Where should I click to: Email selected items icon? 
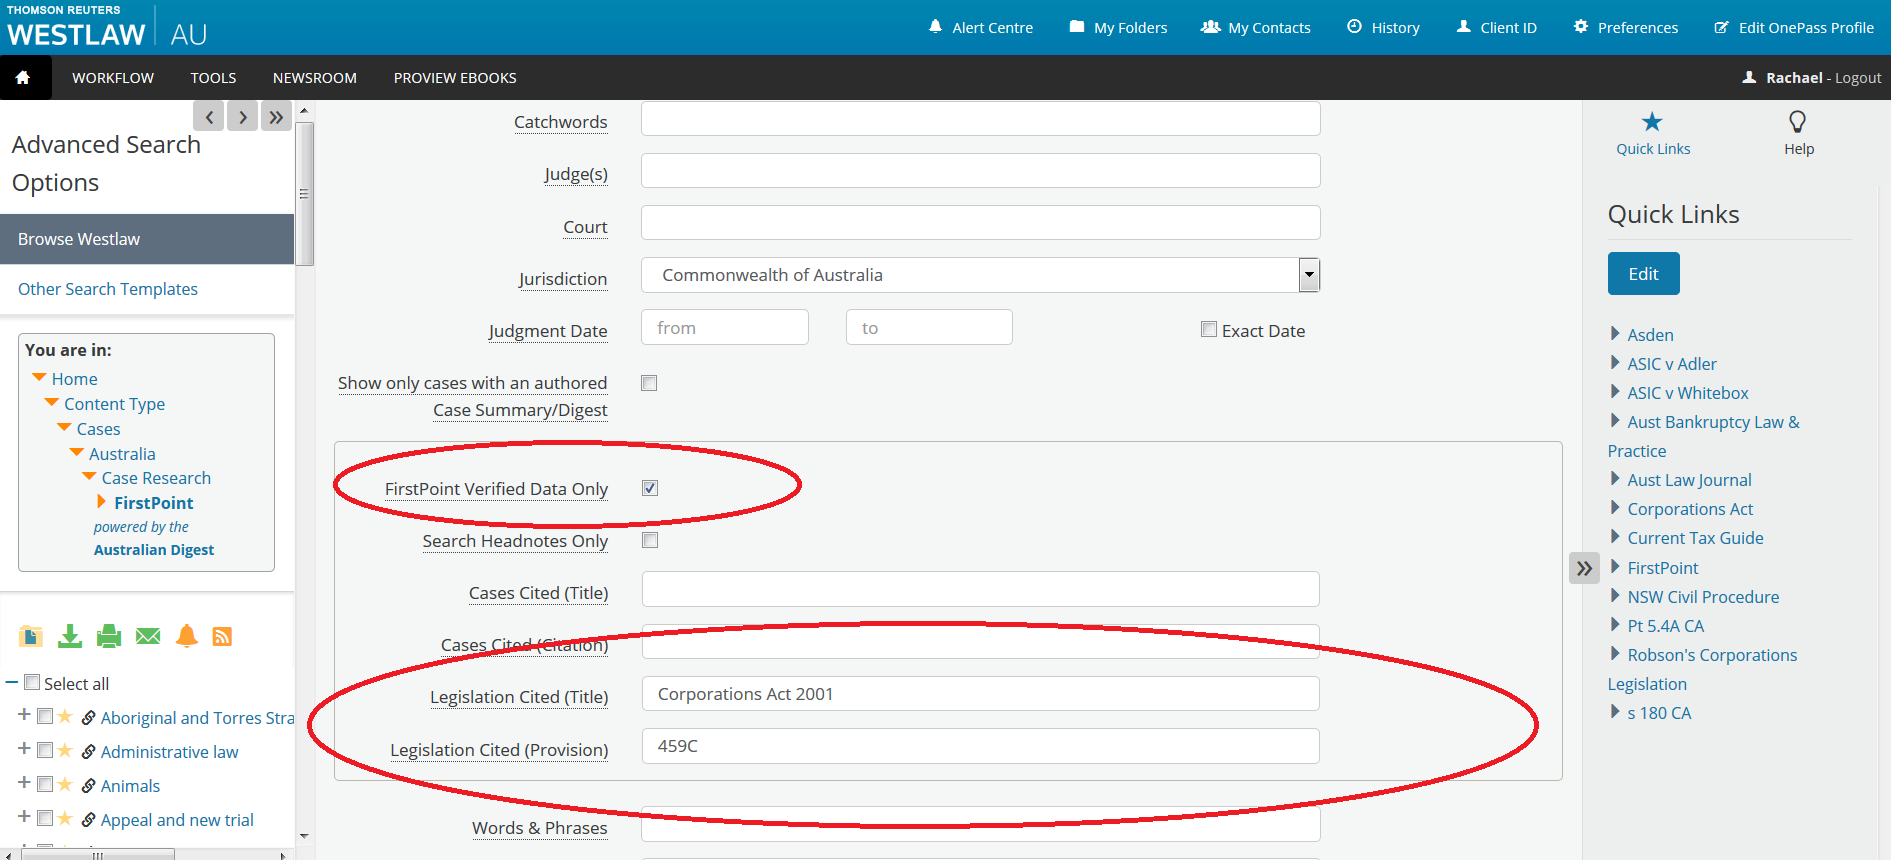pos(148,636)
